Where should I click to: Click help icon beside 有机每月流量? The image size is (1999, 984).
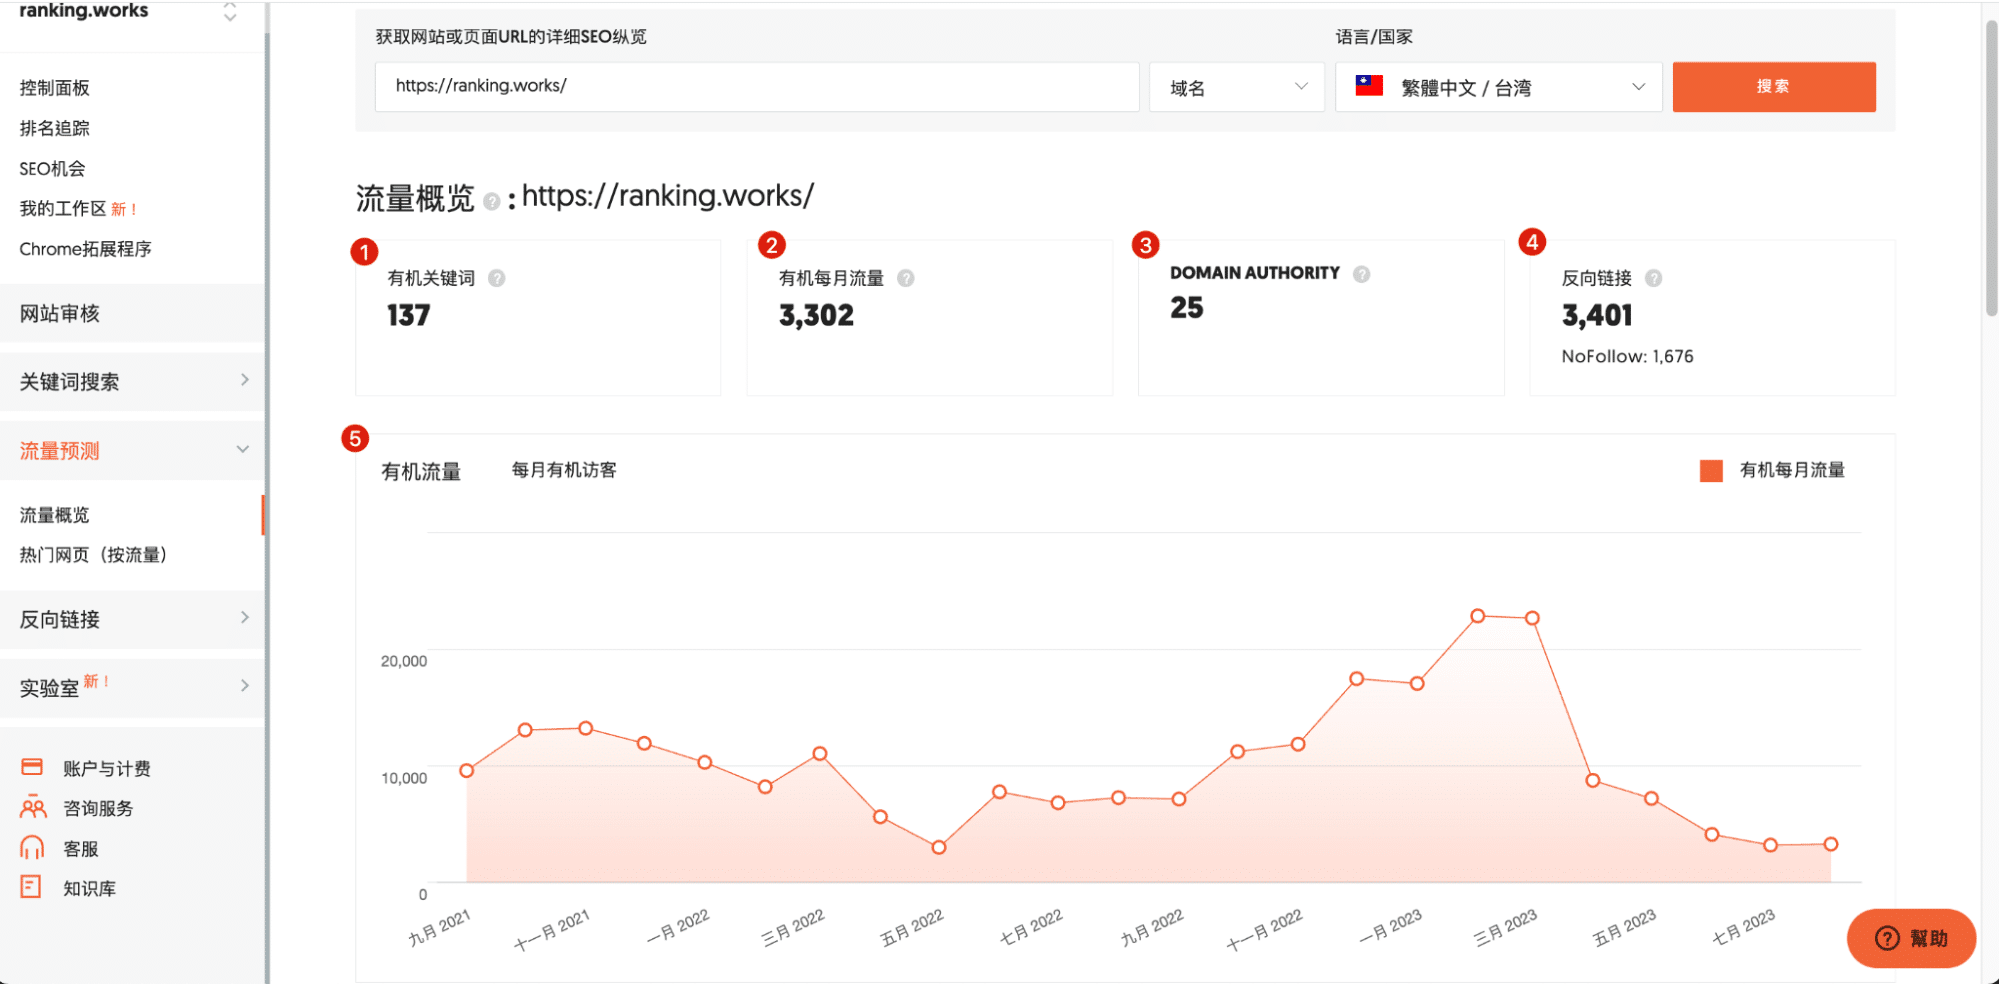[x=905, y=279]
